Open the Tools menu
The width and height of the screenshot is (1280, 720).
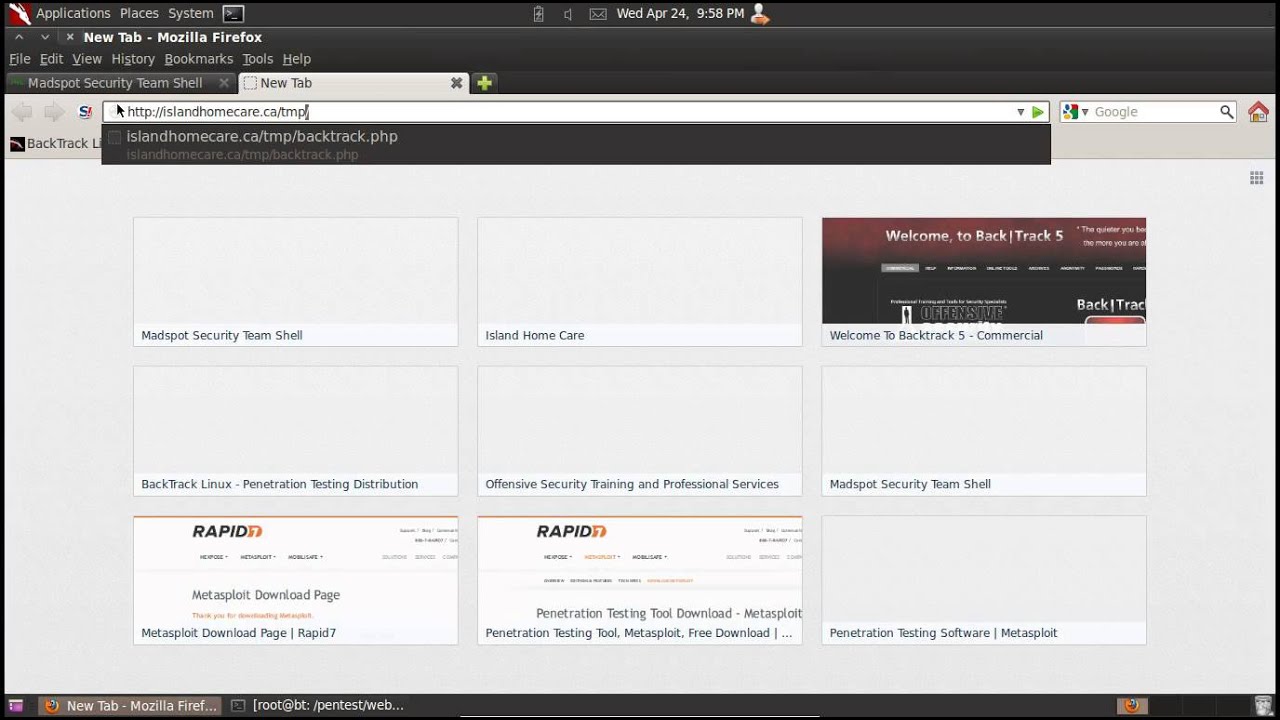pos(258,59)
